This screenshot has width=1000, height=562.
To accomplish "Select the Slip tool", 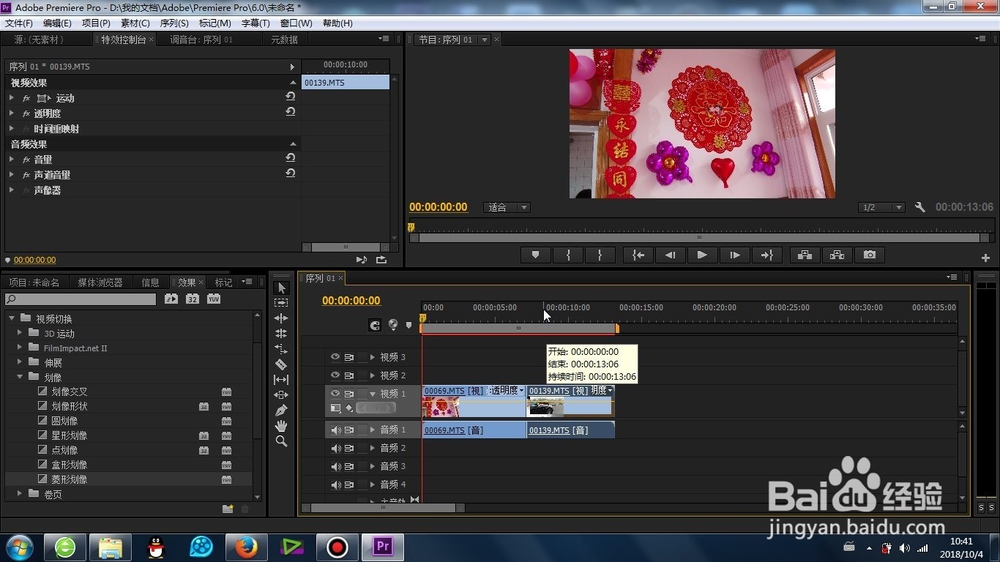I will pos(281,380).
